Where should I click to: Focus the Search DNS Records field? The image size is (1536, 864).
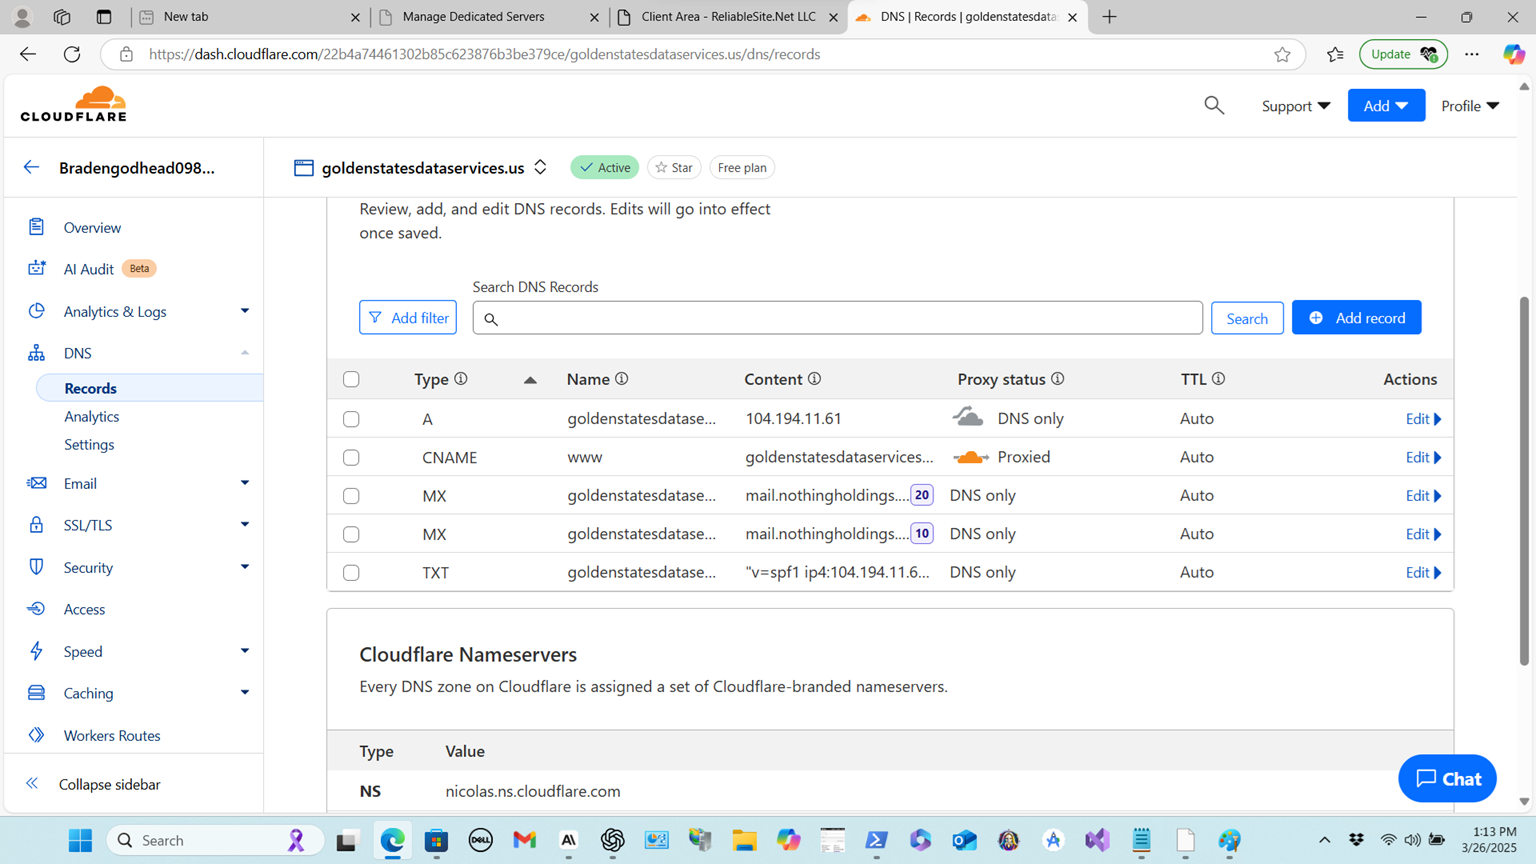point(838,318)
